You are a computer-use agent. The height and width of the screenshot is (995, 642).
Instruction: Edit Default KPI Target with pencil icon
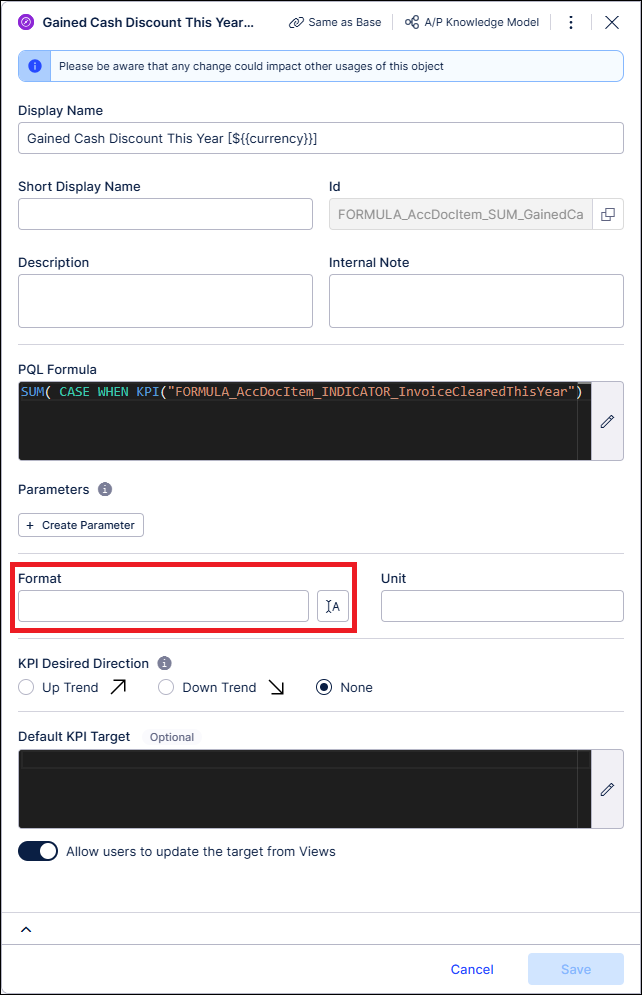(607, 789)
